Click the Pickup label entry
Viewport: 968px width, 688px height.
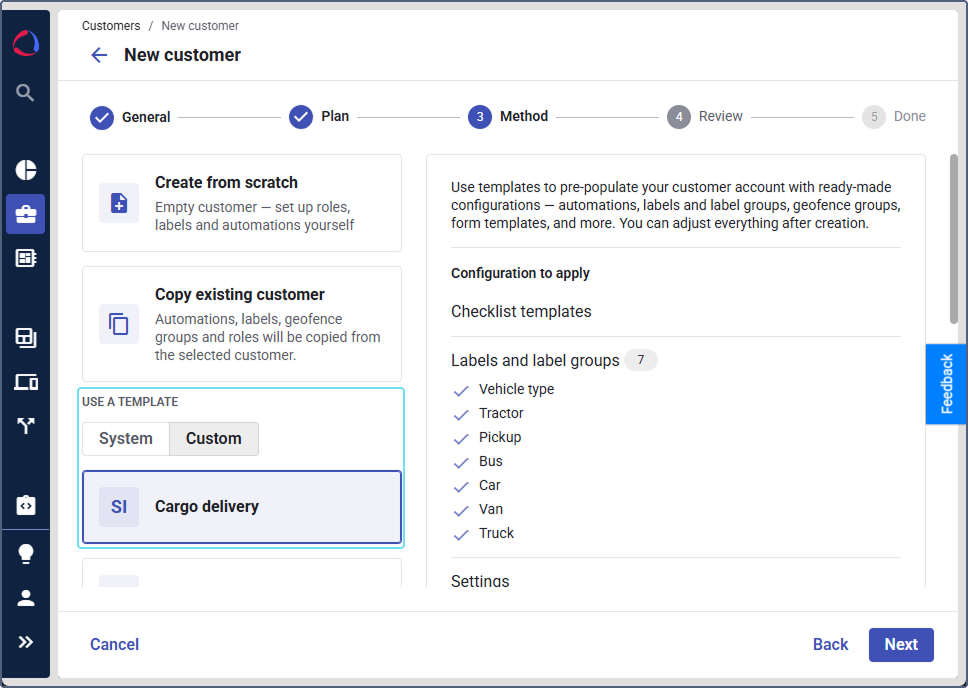tap(499, 437)
